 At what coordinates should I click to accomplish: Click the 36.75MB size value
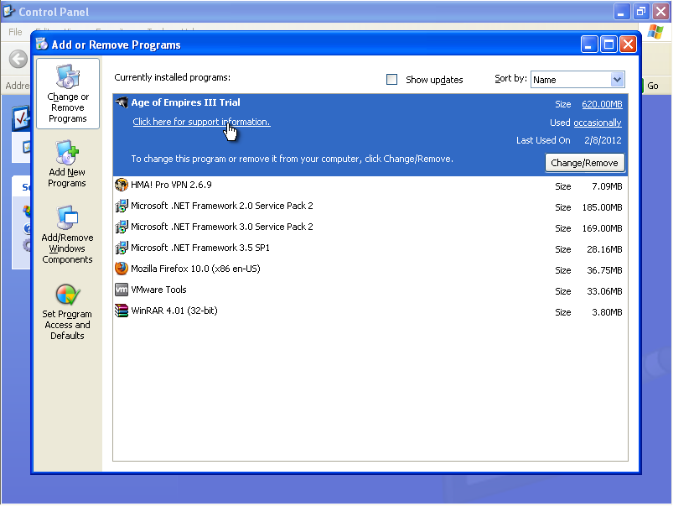pyautogui.click(x=605, y=271)
